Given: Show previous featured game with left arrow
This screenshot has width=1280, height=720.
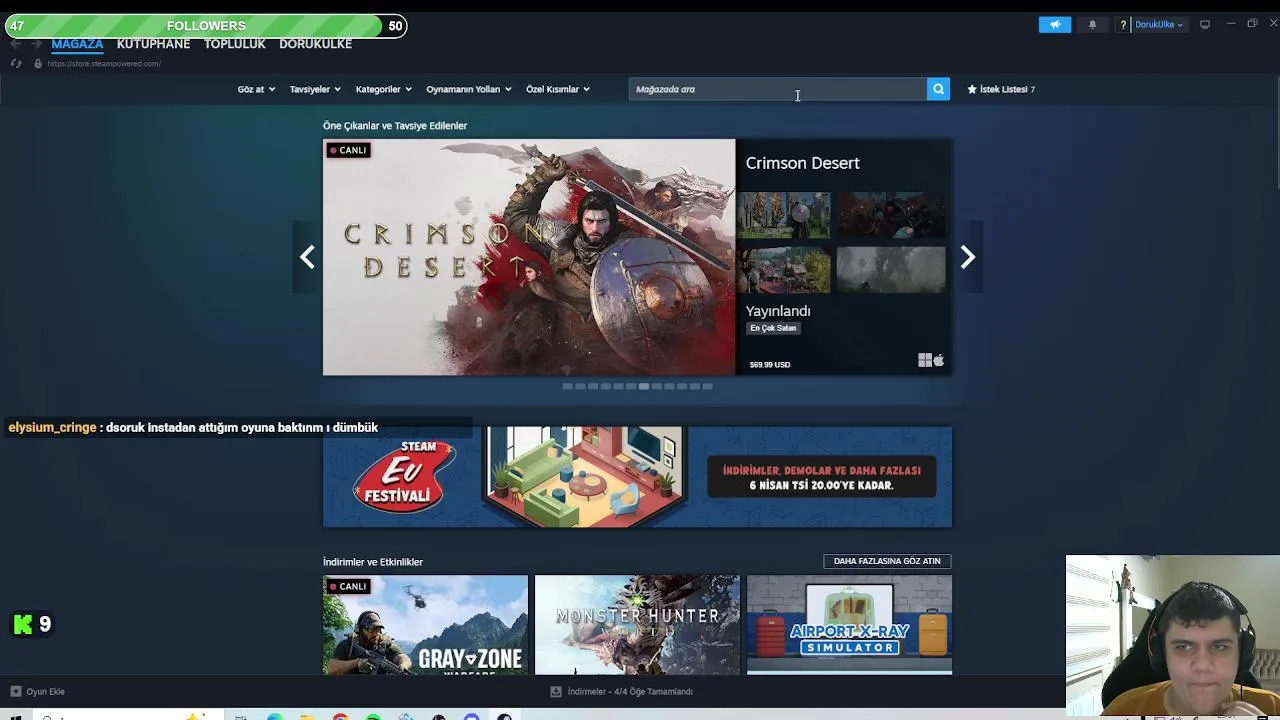Looking at the screenshot, I should 307,257.
